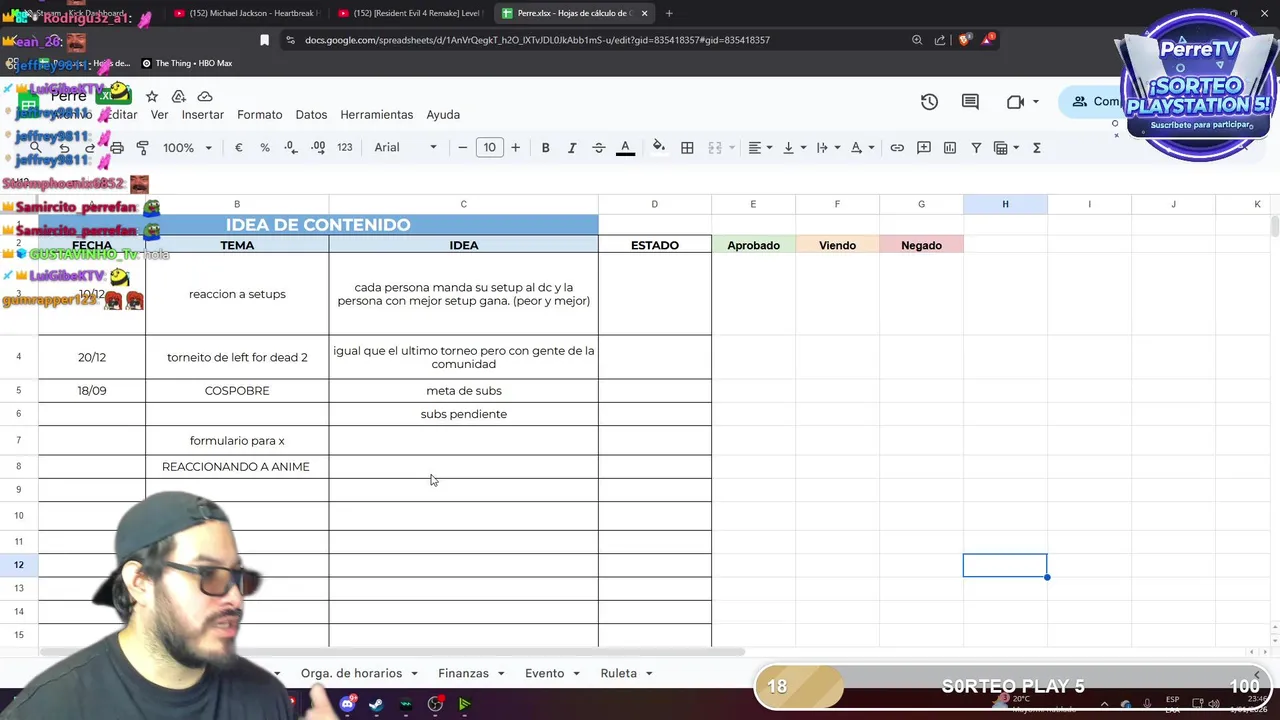
Task: Increase decimal places
Action: [318, 147]
